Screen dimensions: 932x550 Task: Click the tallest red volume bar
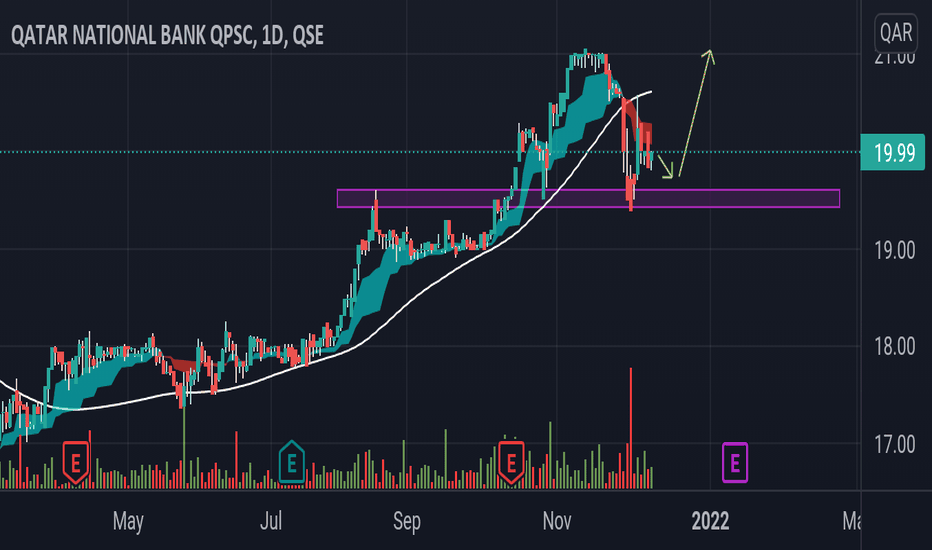pos(631,428)
